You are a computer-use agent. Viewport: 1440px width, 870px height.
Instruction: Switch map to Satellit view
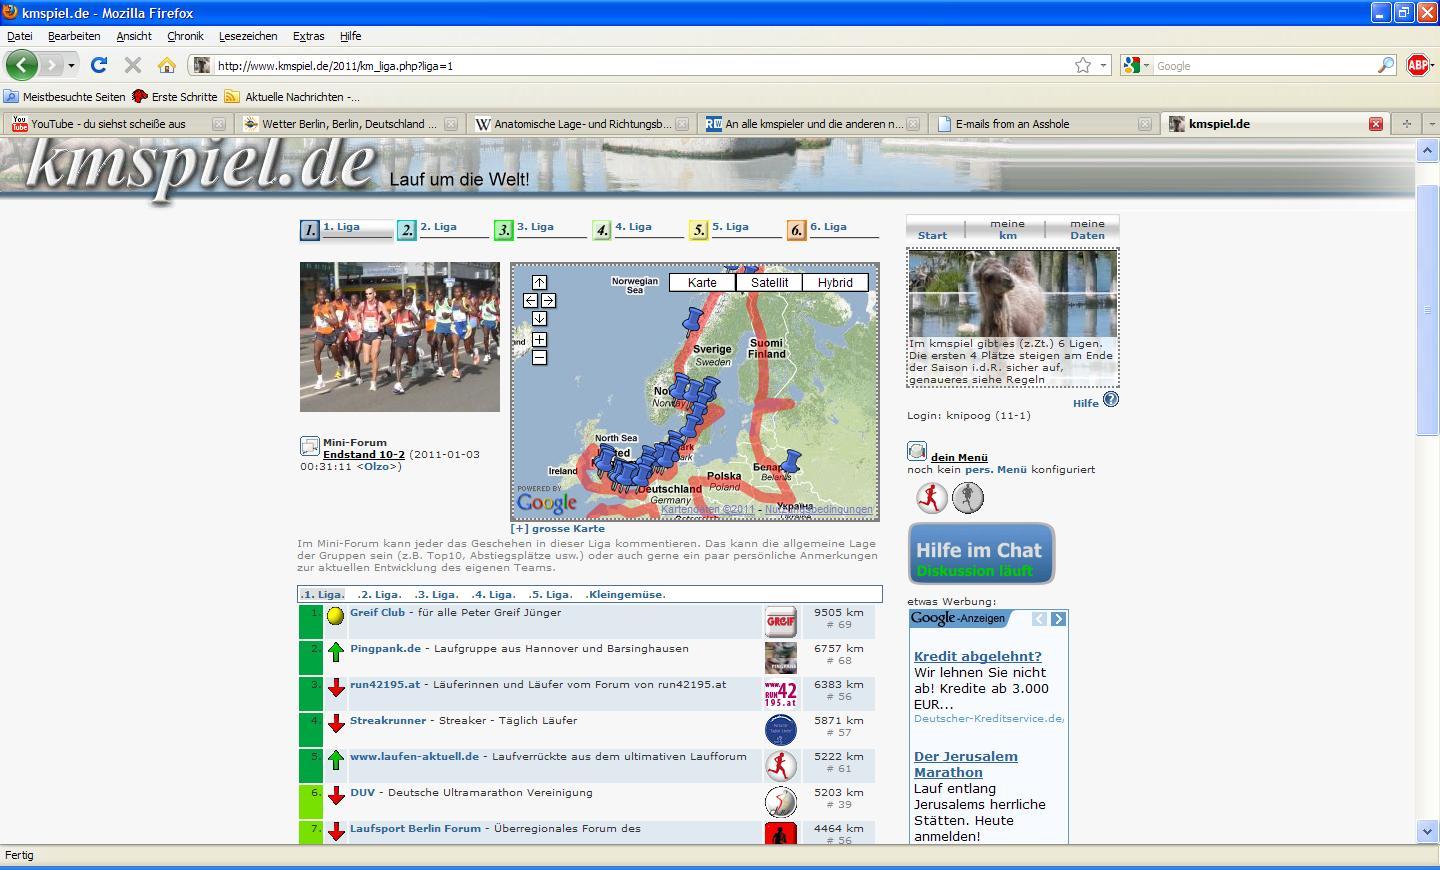coord(769,282)
